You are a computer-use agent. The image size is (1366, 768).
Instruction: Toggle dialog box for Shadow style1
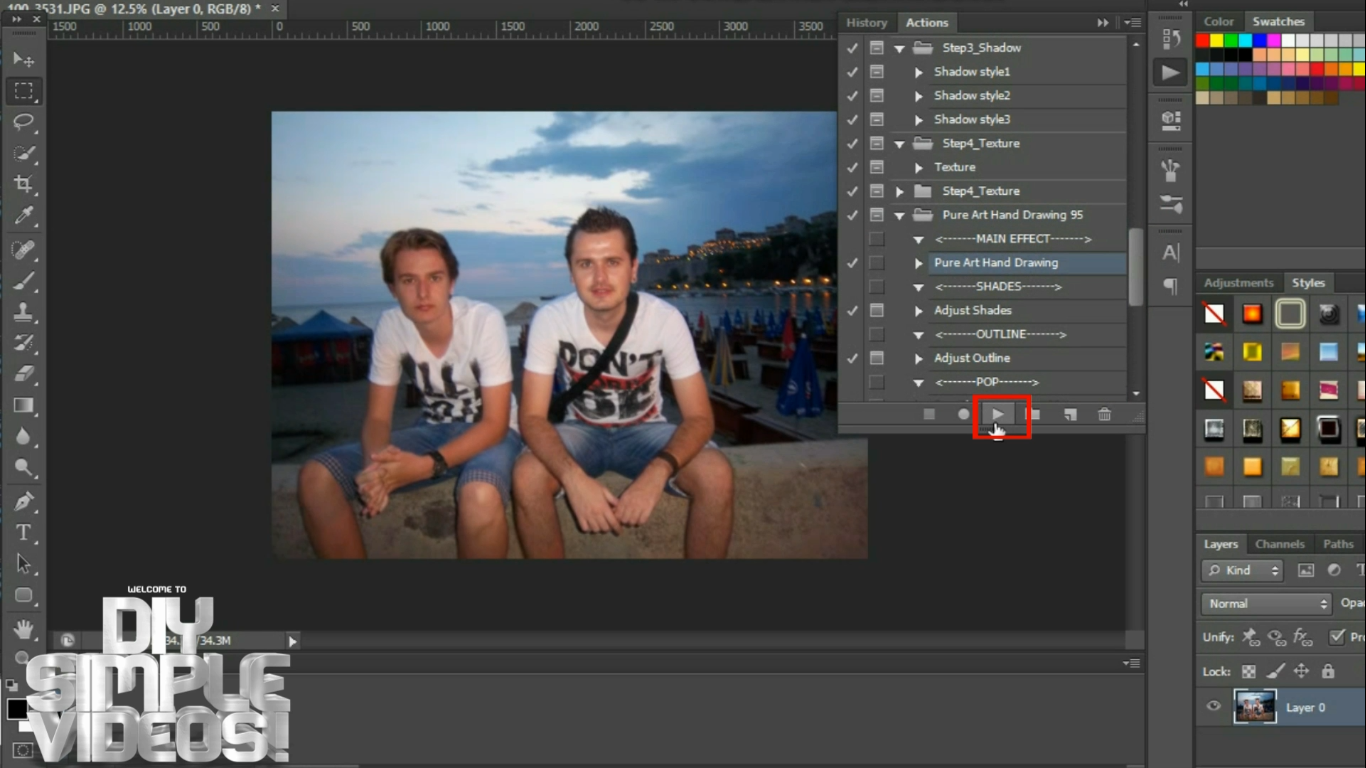pyautogui.click(x=877, y=72)
